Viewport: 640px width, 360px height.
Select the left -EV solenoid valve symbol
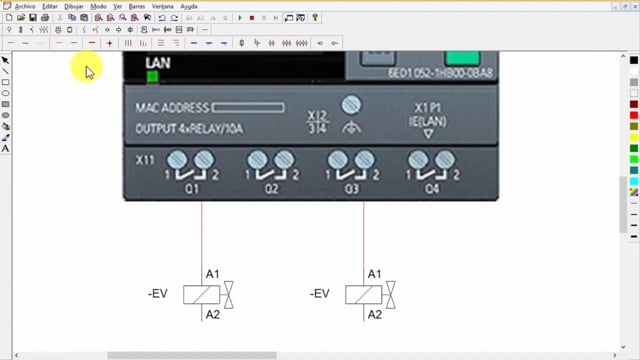point(208,295)
